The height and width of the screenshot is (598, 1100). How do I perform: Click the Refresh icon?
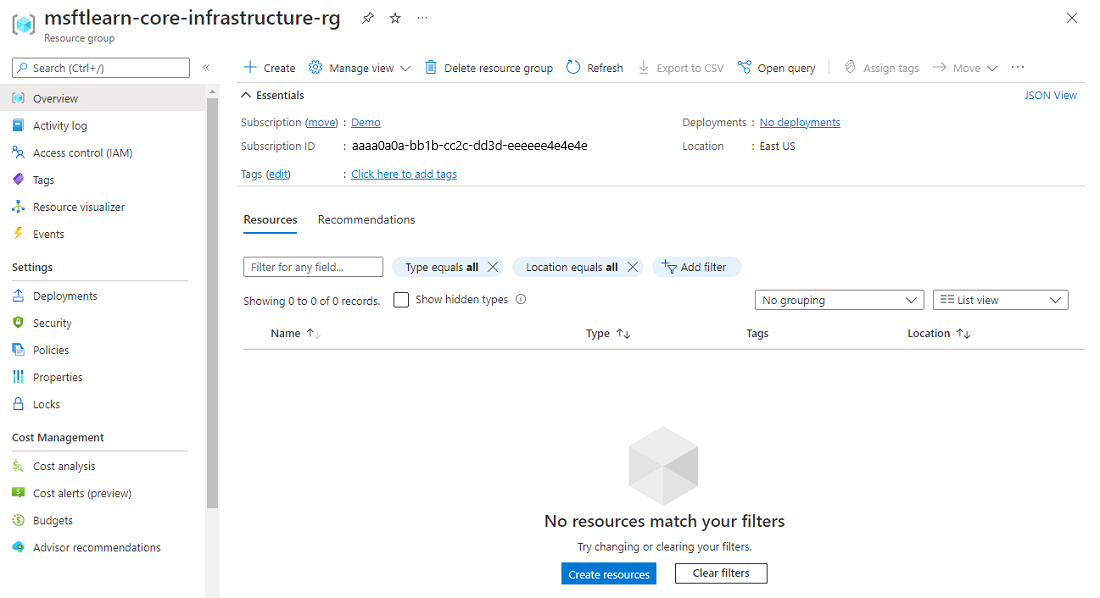[x=573, y=67]
